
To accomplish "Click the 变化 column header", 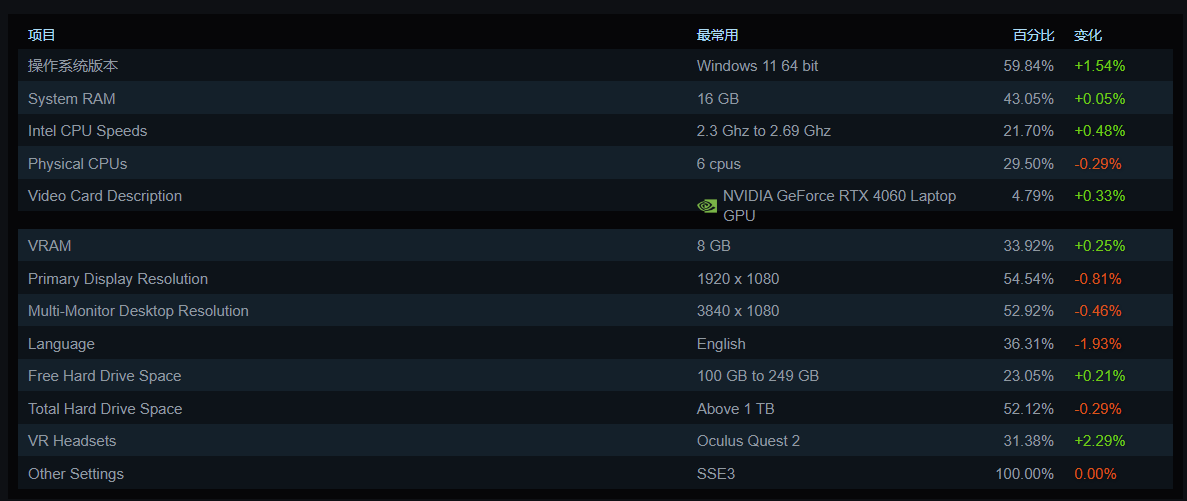I will (1088, 35).
